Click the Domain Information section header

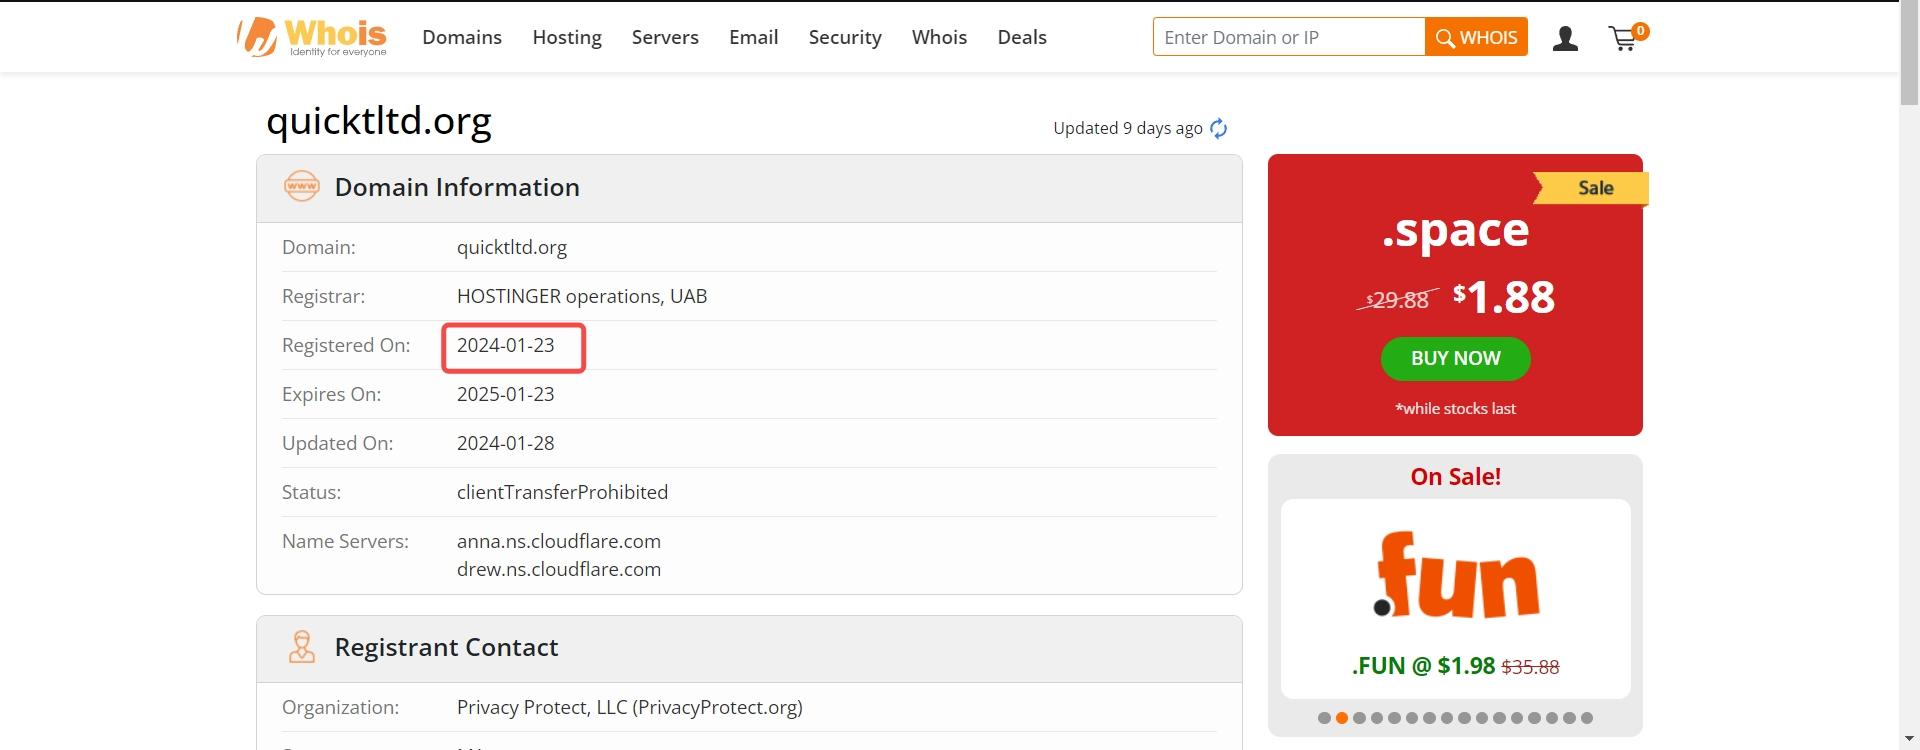(x=749, y=188)
